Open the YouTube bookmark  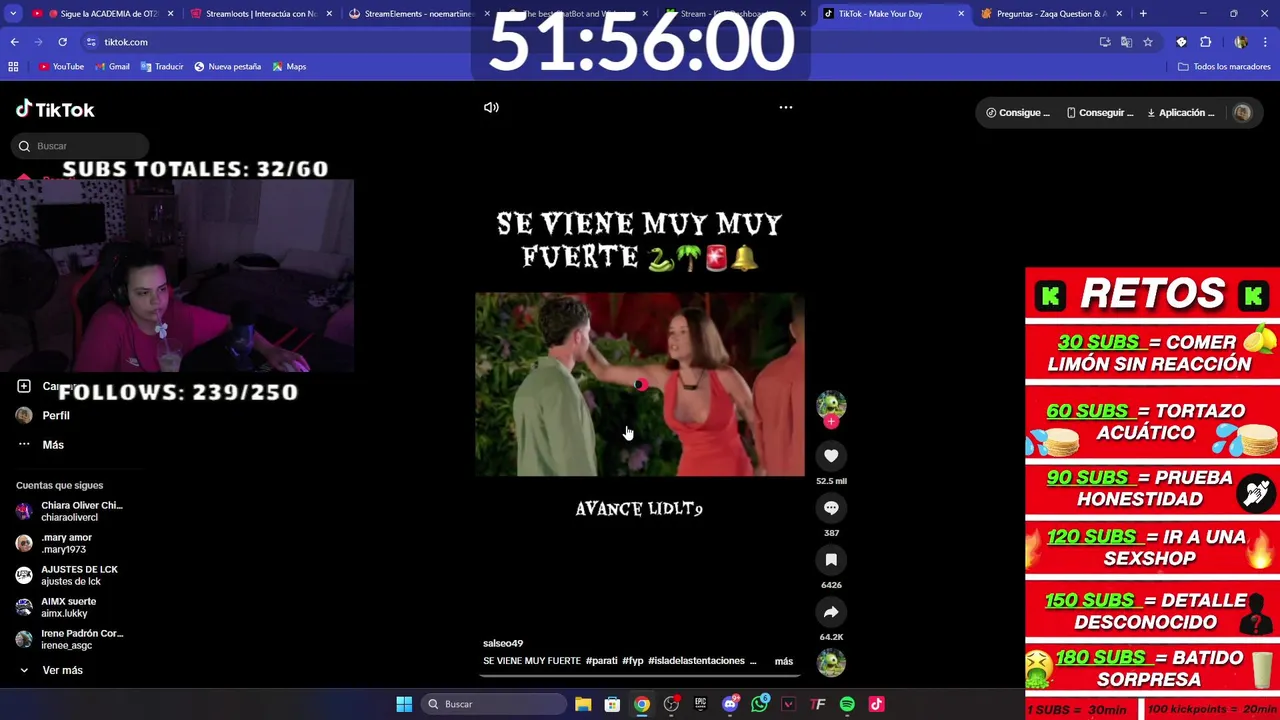[61, 67]
